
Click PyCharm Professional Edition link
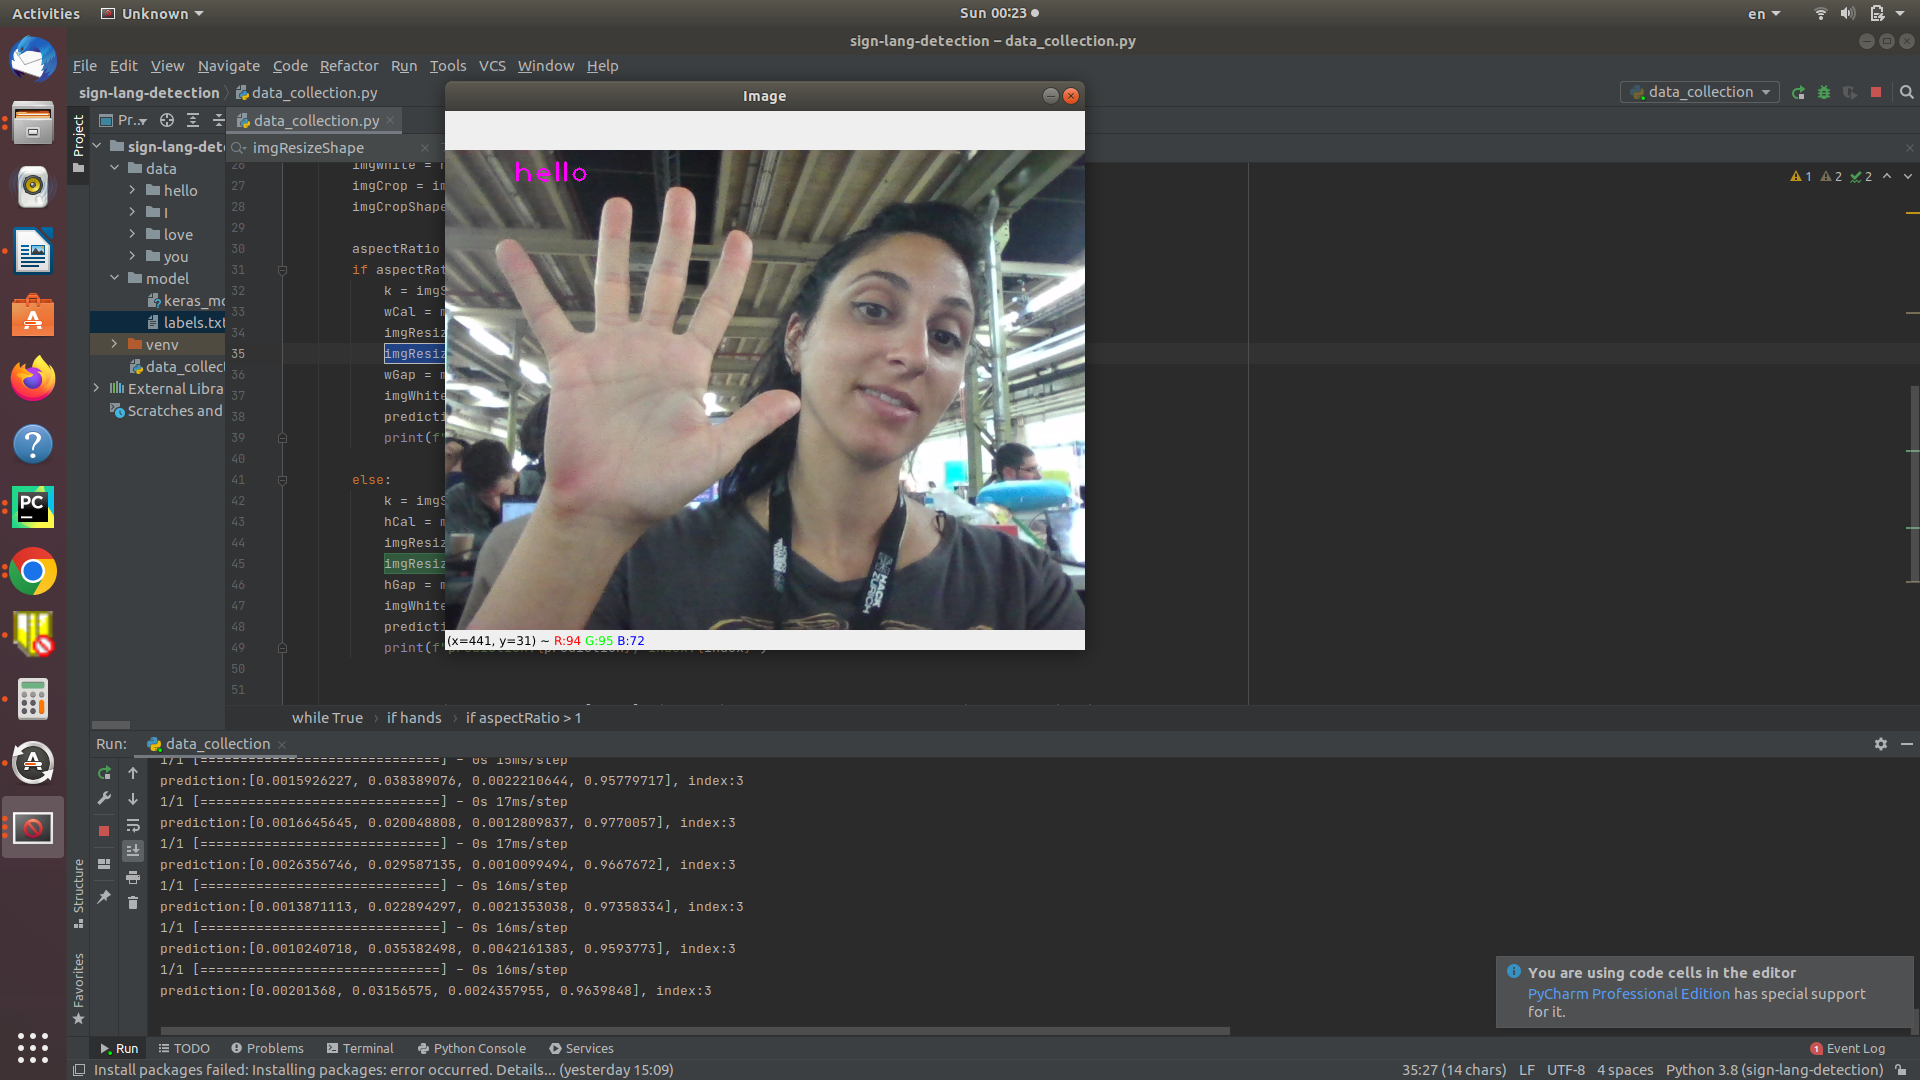pos(1628,994)
